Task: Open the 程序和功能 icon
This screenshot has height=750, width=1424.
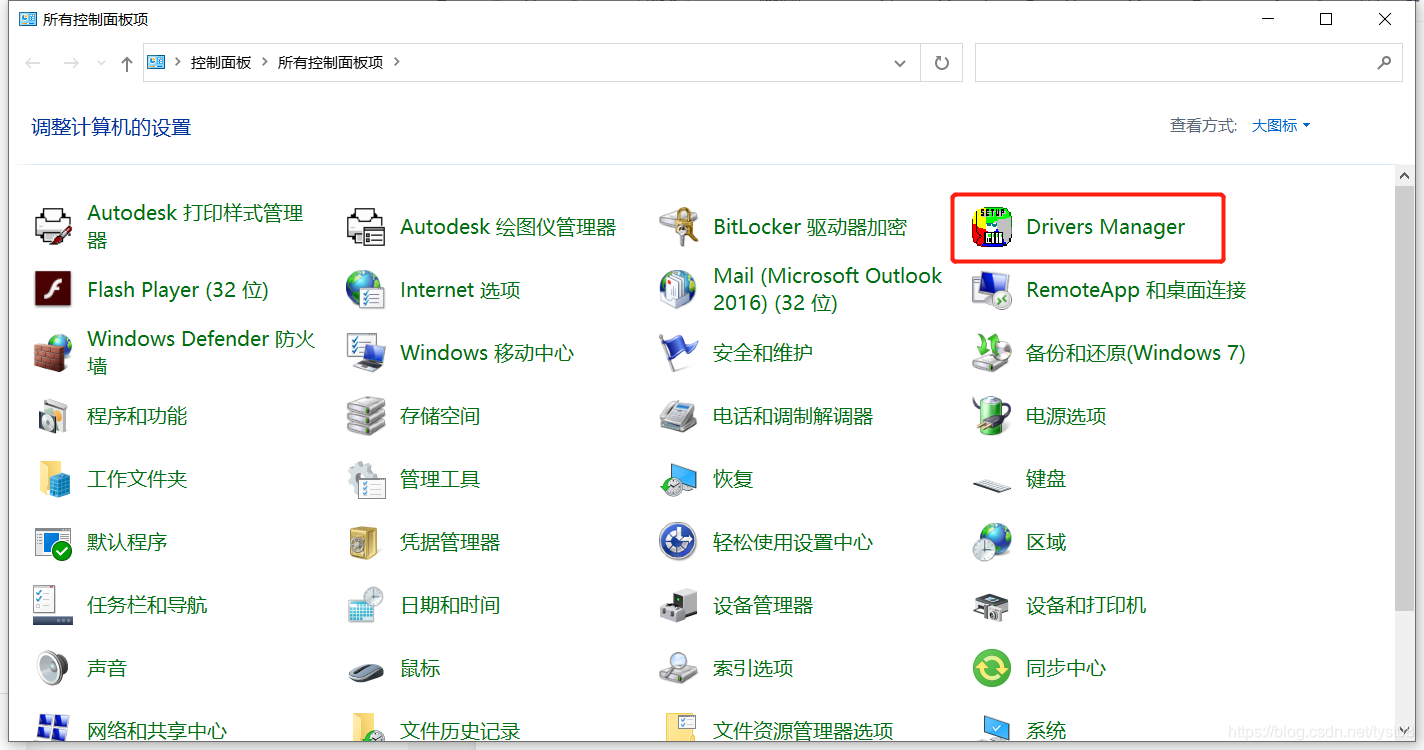Action: pyautogui.click(x=53, y=416)
